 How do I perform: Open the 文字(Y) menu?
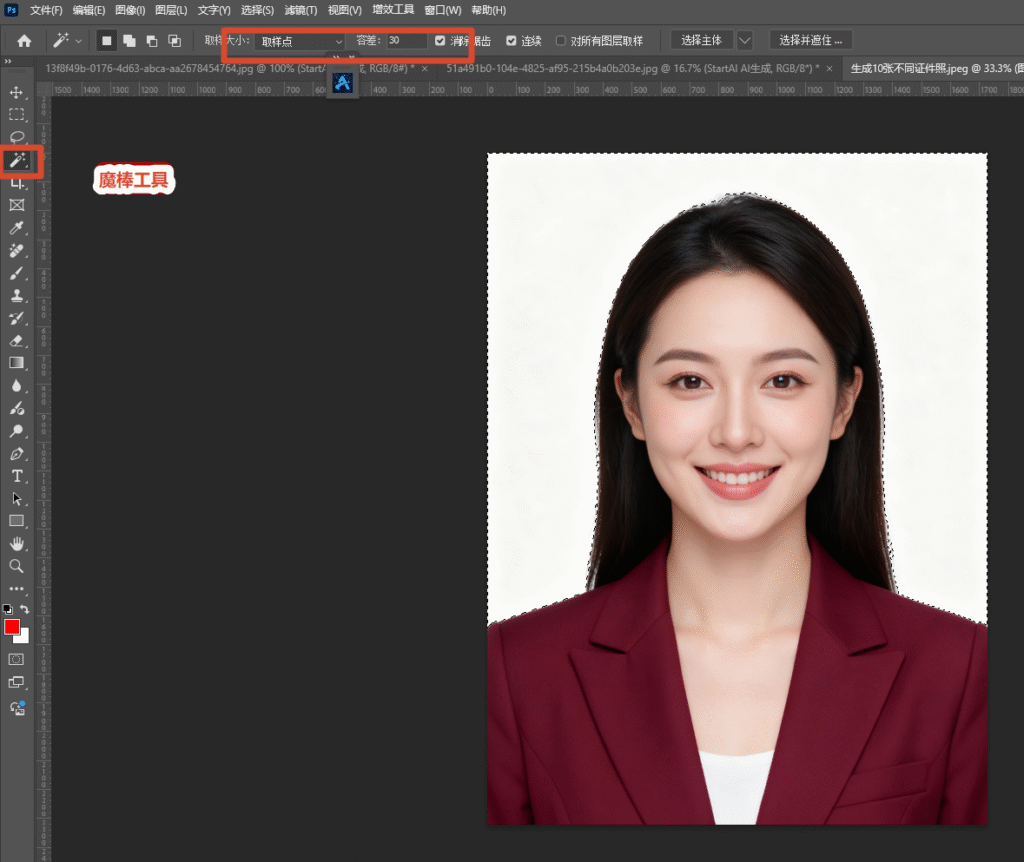[214, 10]
